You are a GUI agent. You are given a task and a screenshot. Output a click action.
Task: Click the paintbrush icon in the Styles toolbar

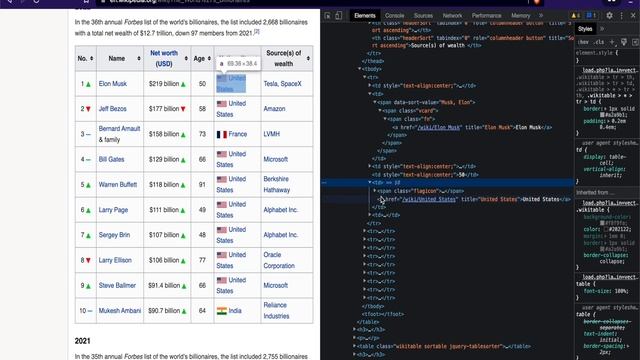pos(623,42)
